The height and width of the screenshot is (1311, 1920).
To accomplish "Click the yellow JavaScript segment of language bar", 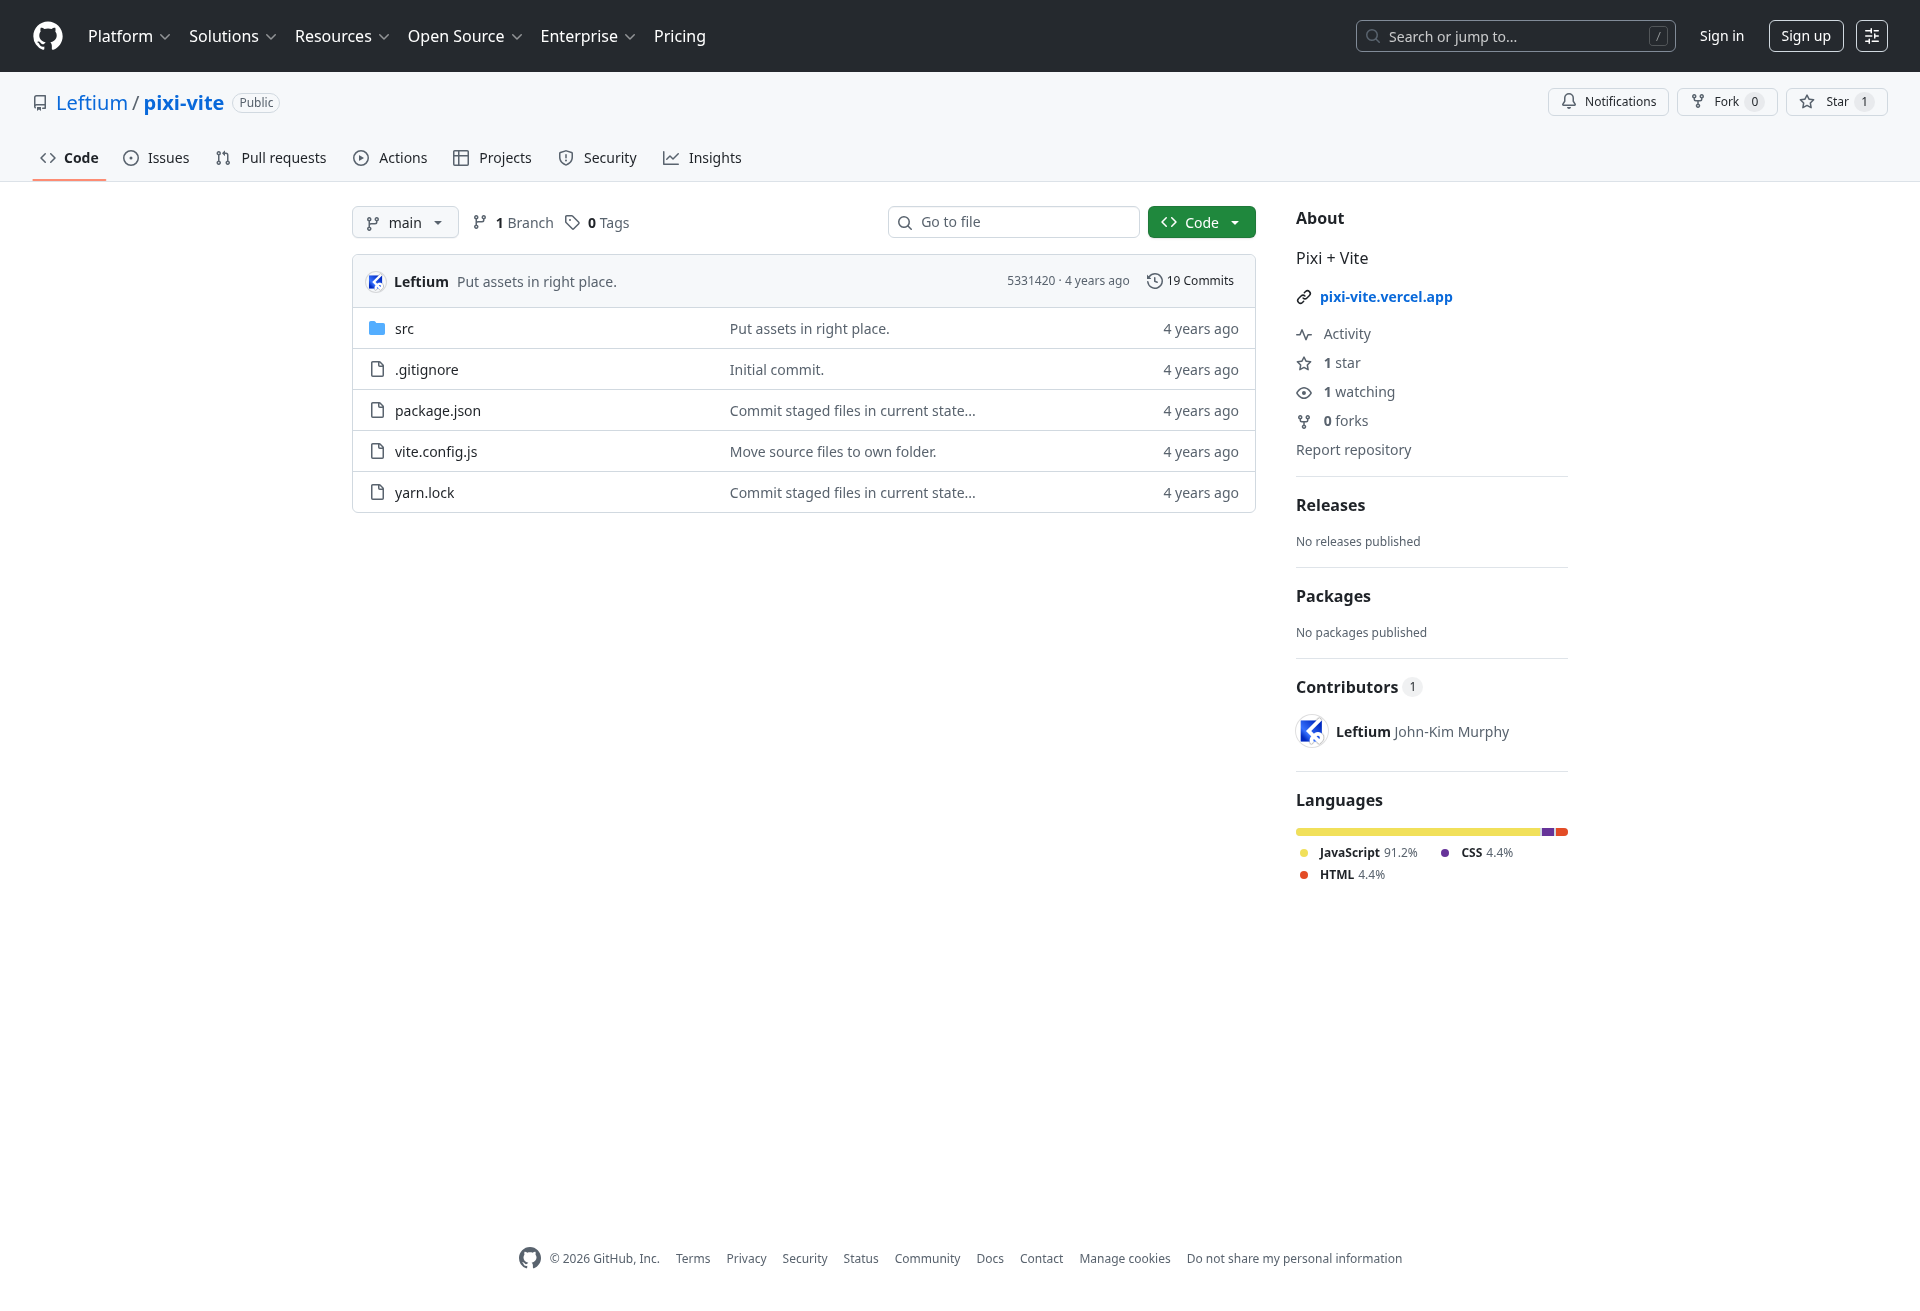I will pos(1418,832).
